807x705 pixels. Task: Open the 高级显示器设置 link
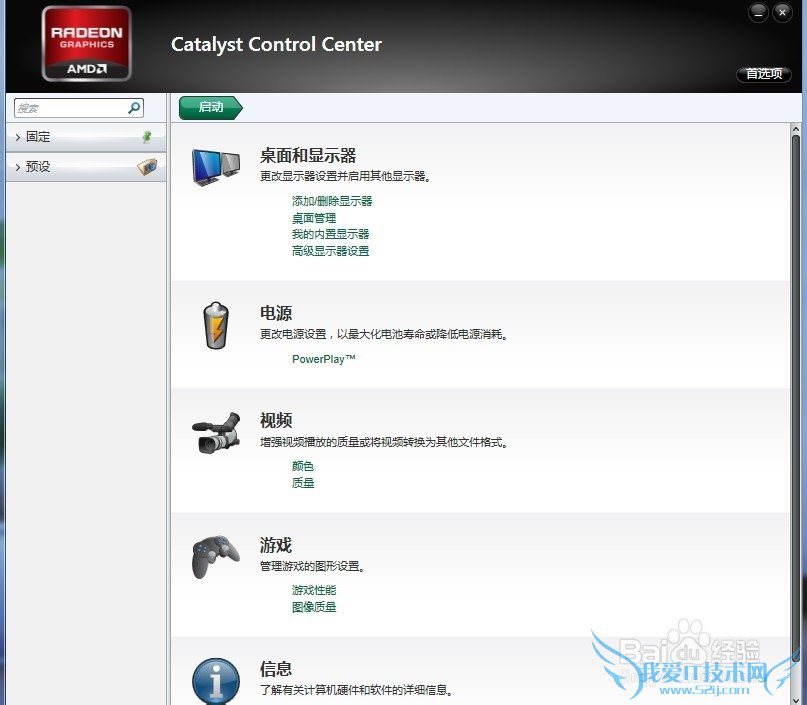(x=330, y=251)
